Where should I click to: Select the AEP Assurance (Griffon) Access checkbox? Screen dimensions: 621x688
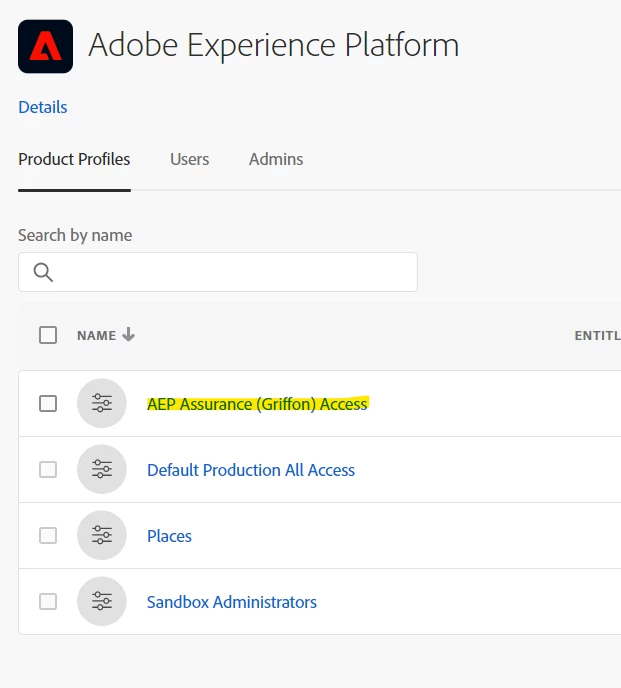click(x=48, y=404)
